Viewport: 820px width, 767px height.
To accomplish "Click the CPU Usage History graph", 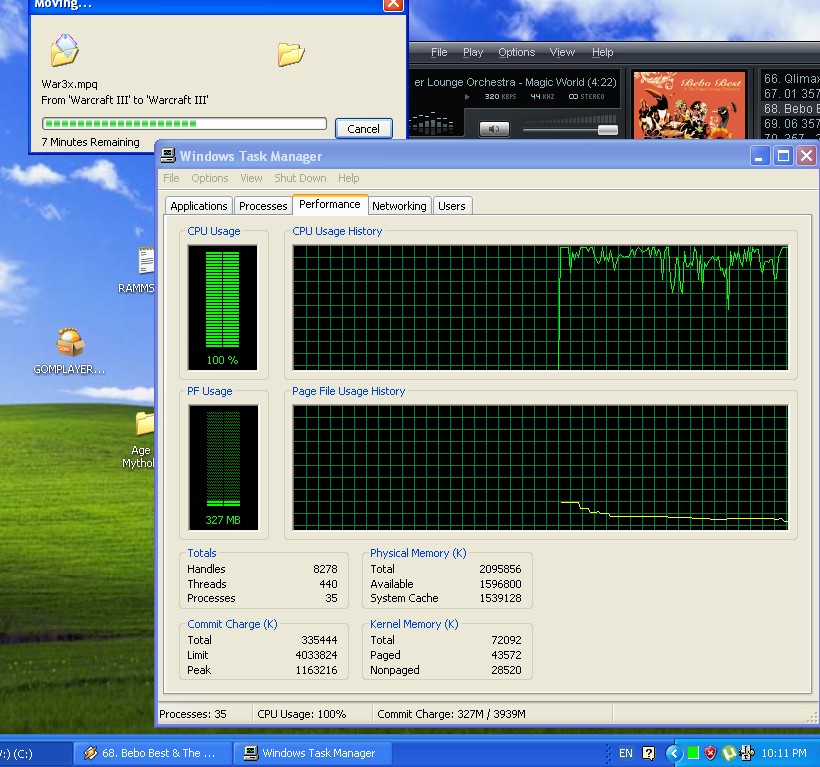I will (540, 307).
